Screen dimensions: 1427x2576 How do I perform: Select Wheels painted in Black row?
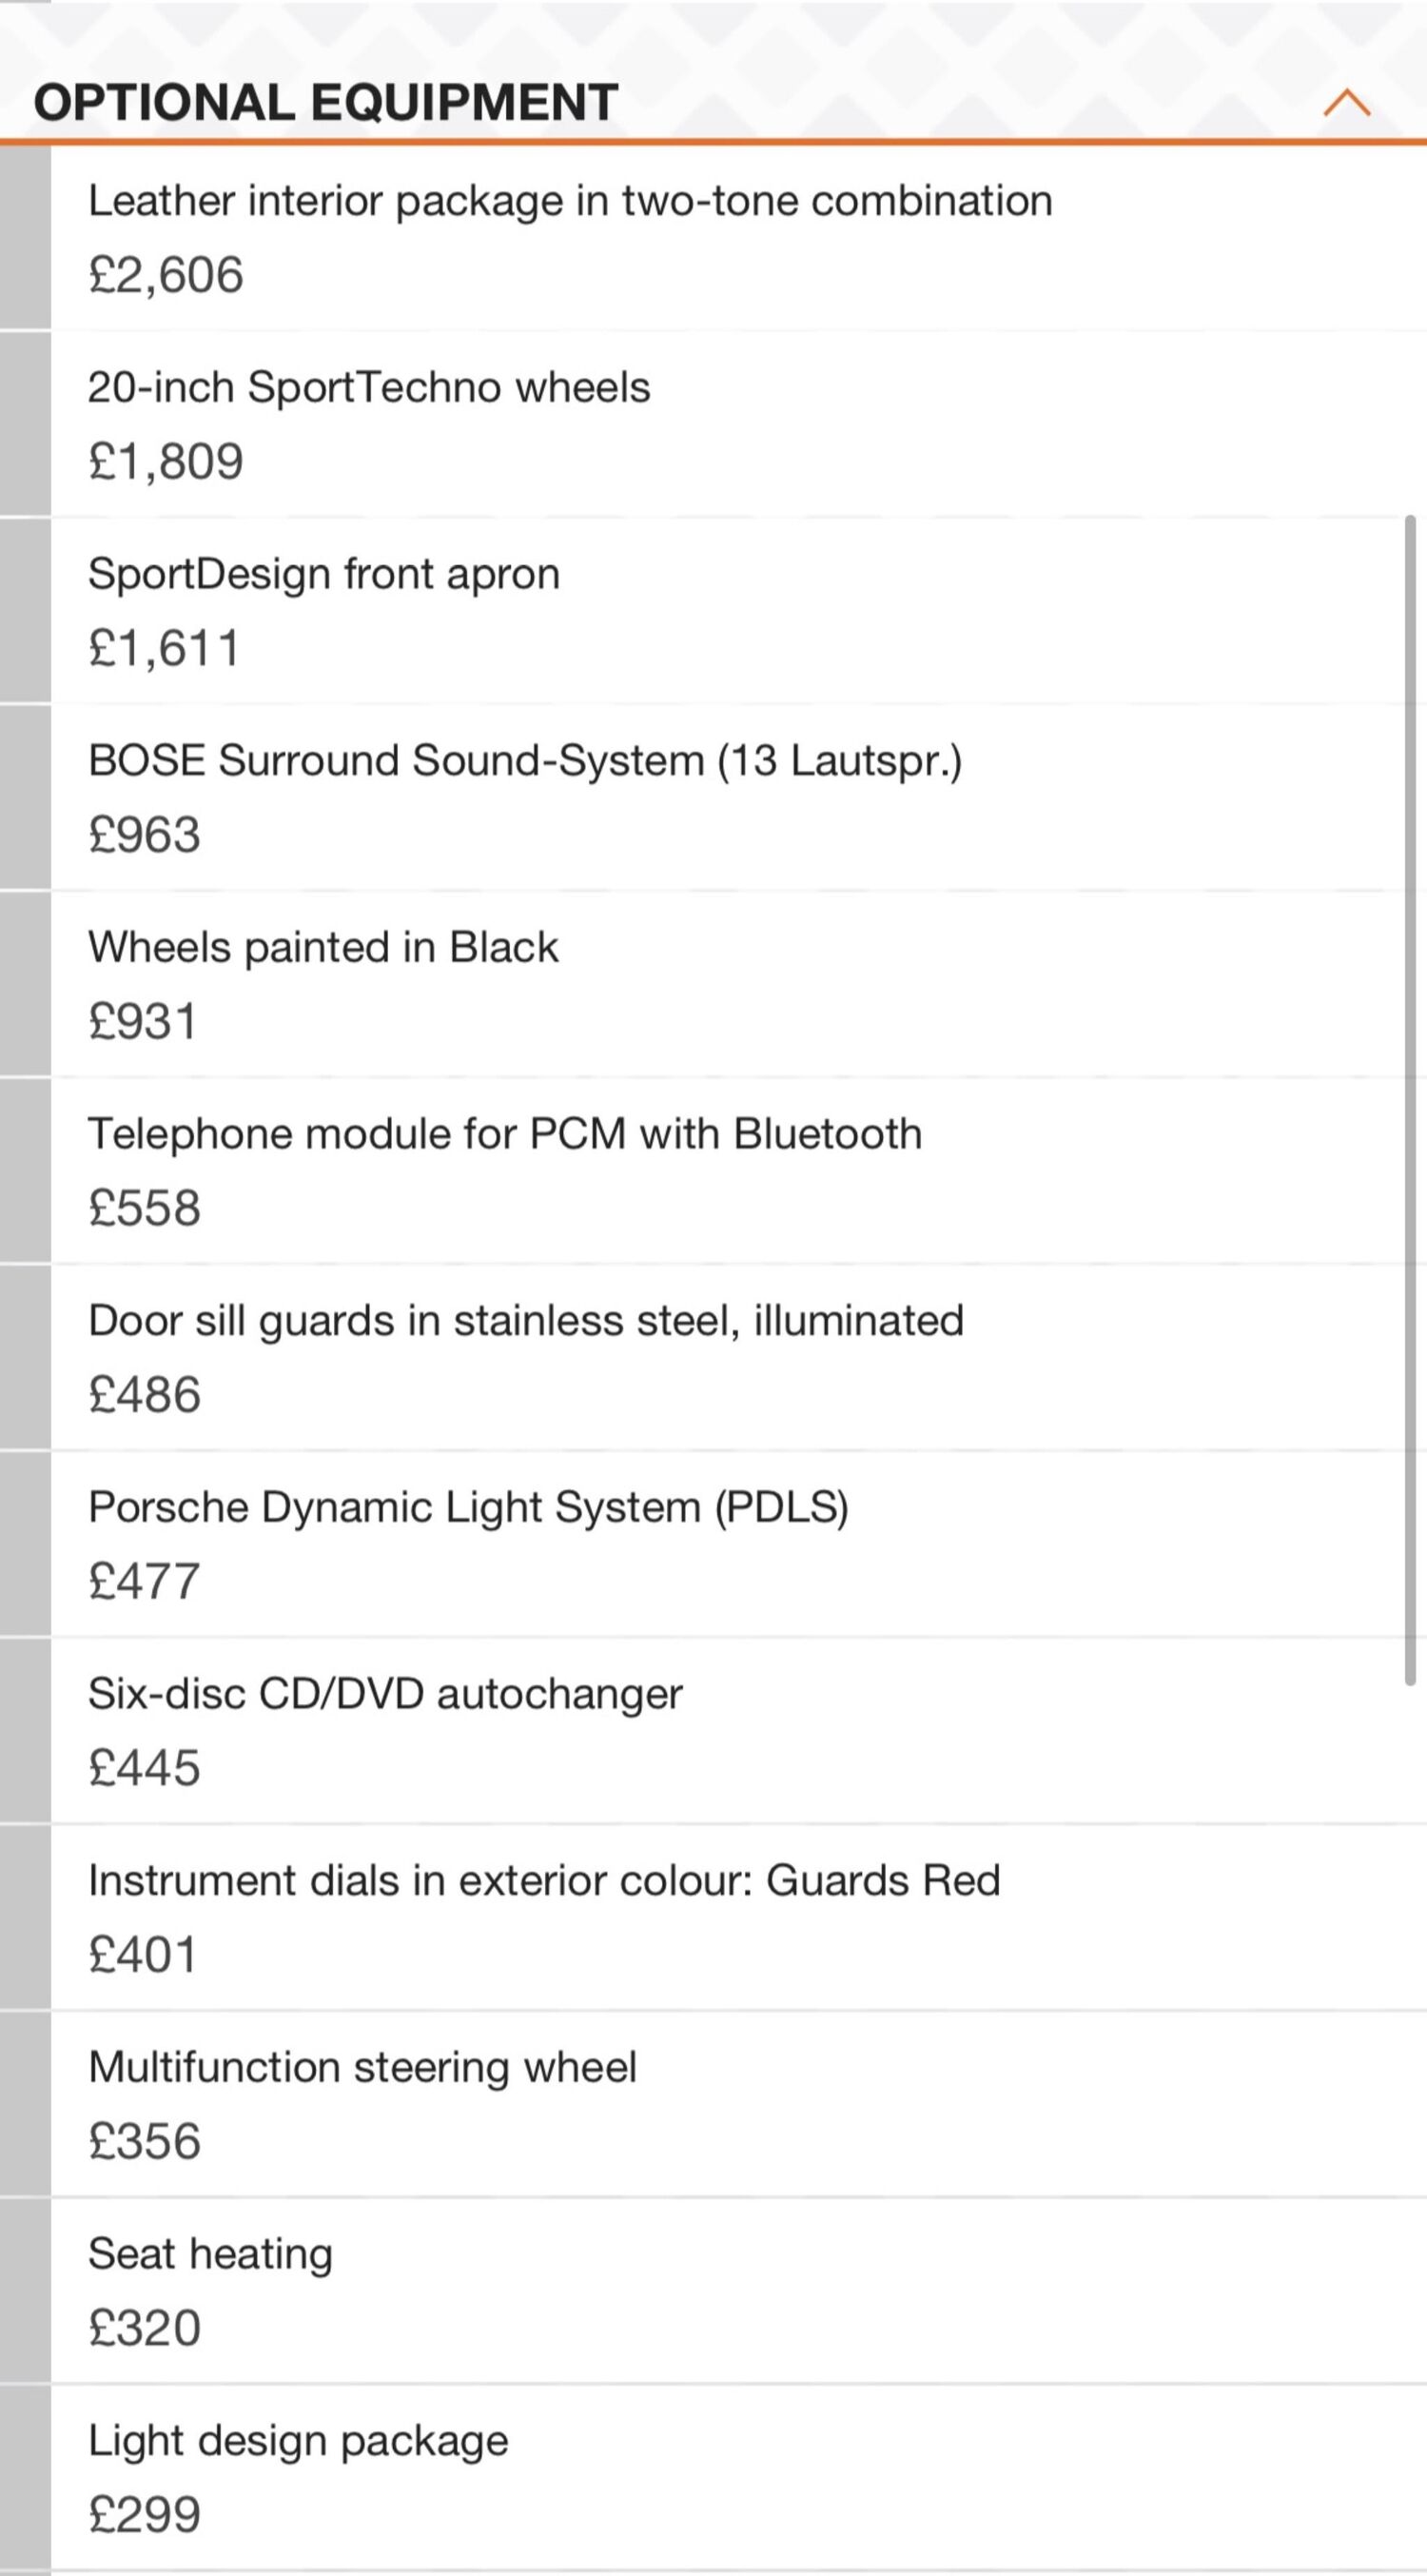click(x=738, y=984)
